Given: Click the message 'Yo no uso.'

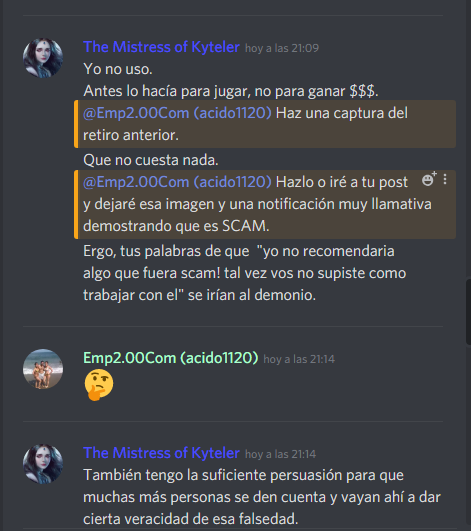Looking at the screenshot, I should (x=118, y=69).
